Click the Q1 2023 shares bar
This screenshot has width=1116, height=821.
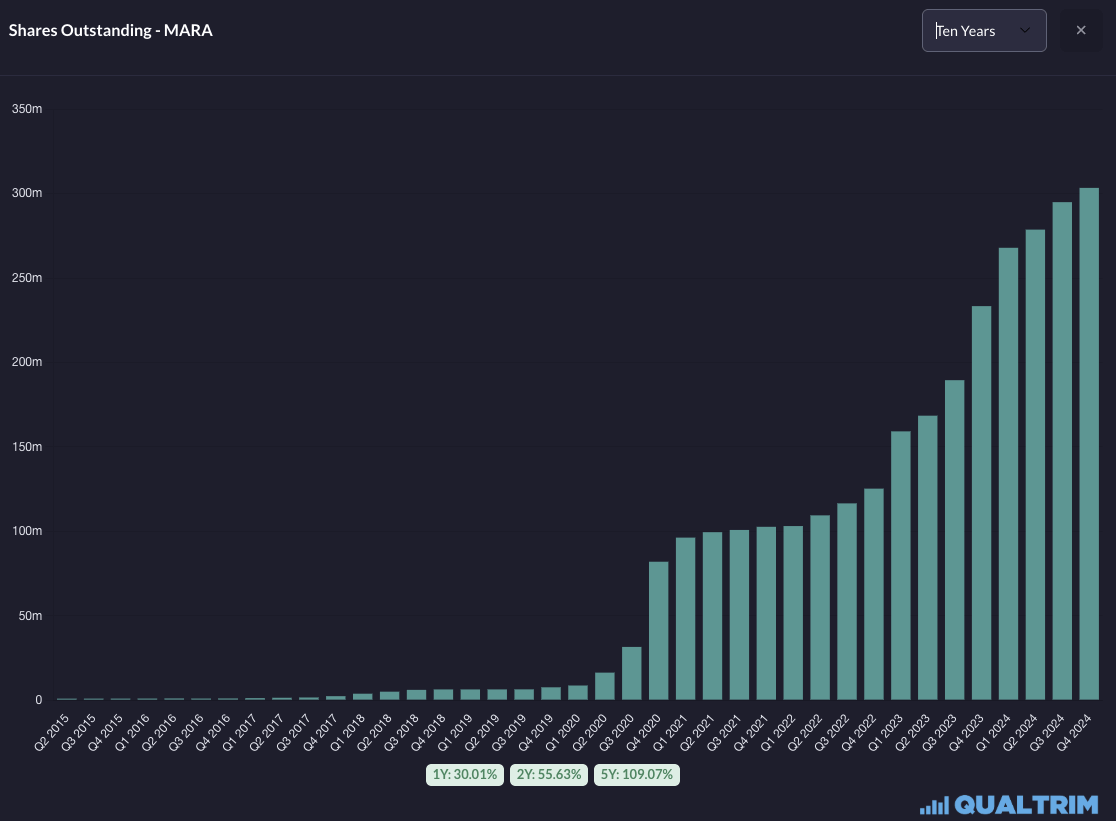pyautogui.click(x=901, y=565)
